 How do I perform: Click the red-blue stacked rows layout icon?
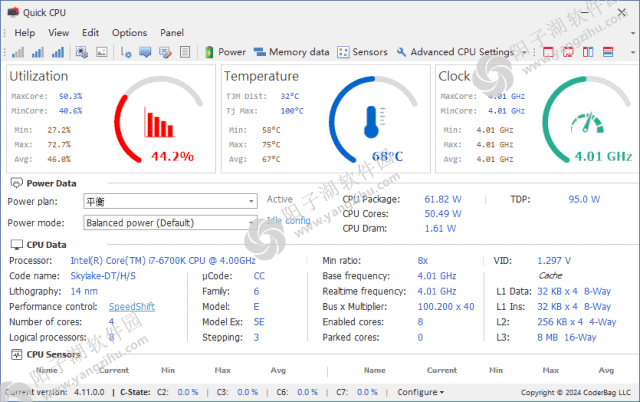(x=608, y=52)
